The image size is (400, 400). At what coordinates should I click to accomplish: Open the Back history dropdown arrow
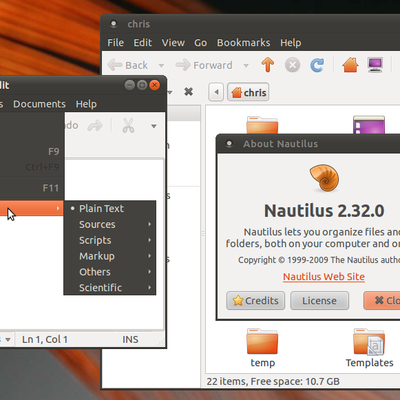161,65
